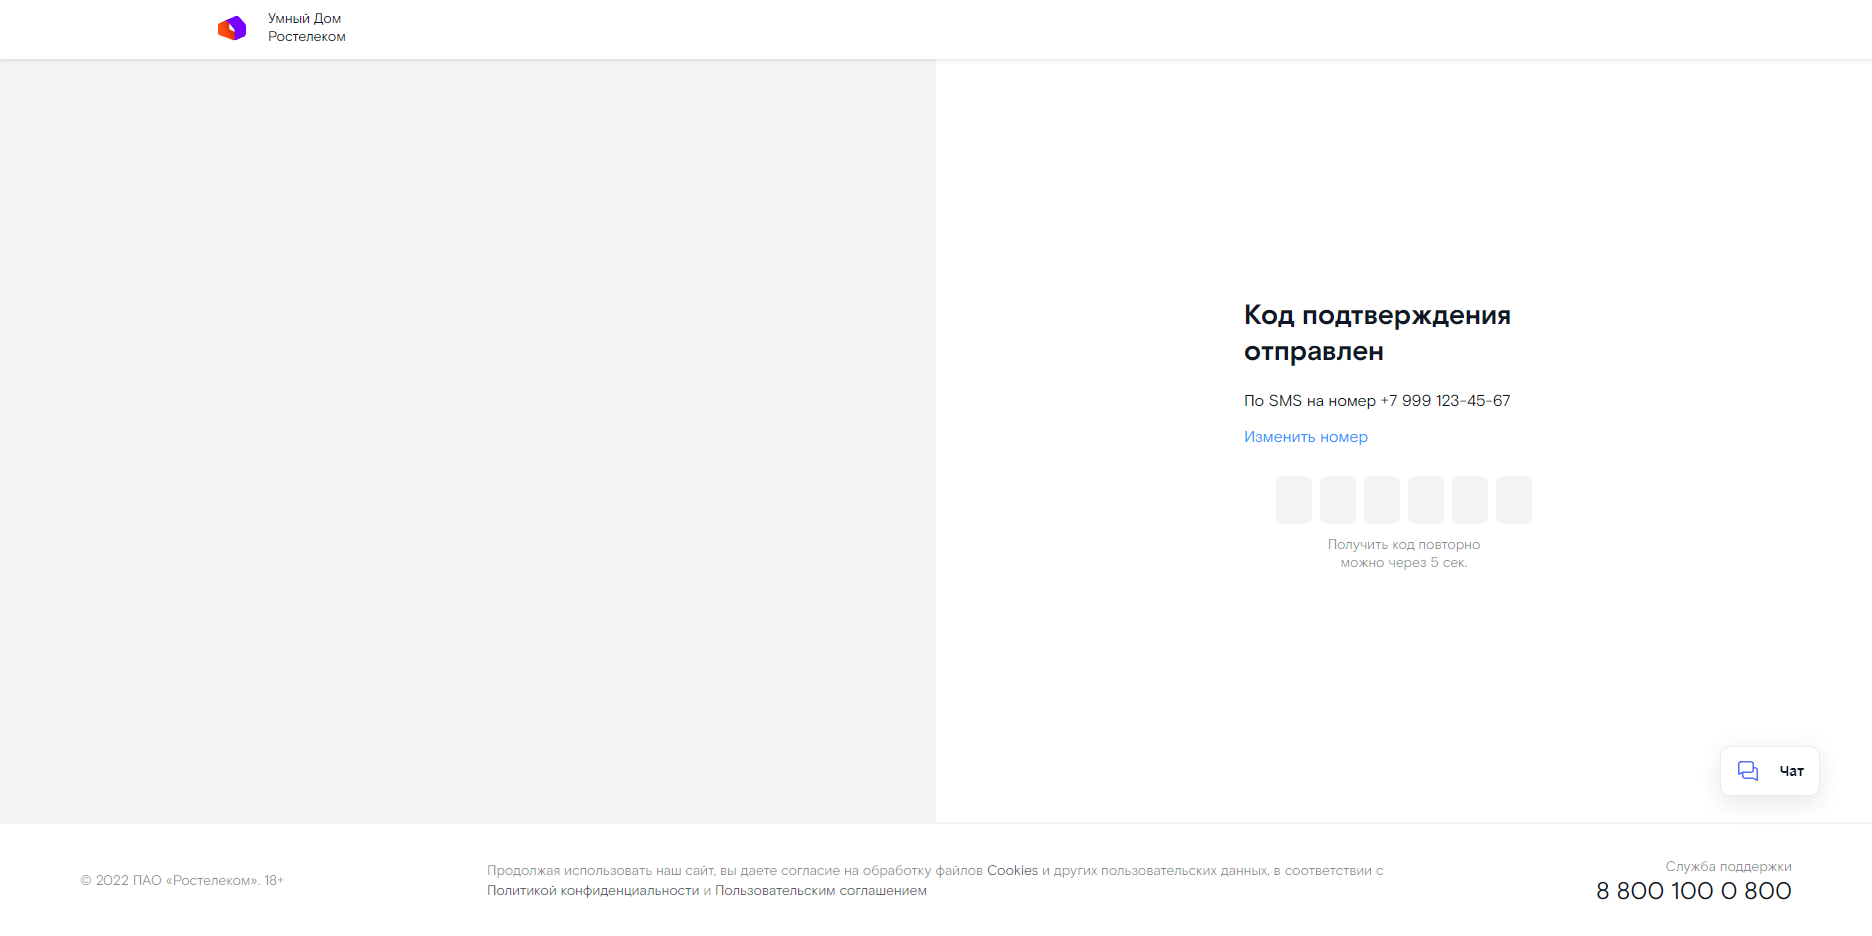The height and width of the screenshot is (936, 1872).
Task: Click the sixth and last code digit box
Action: point(1513,500)
